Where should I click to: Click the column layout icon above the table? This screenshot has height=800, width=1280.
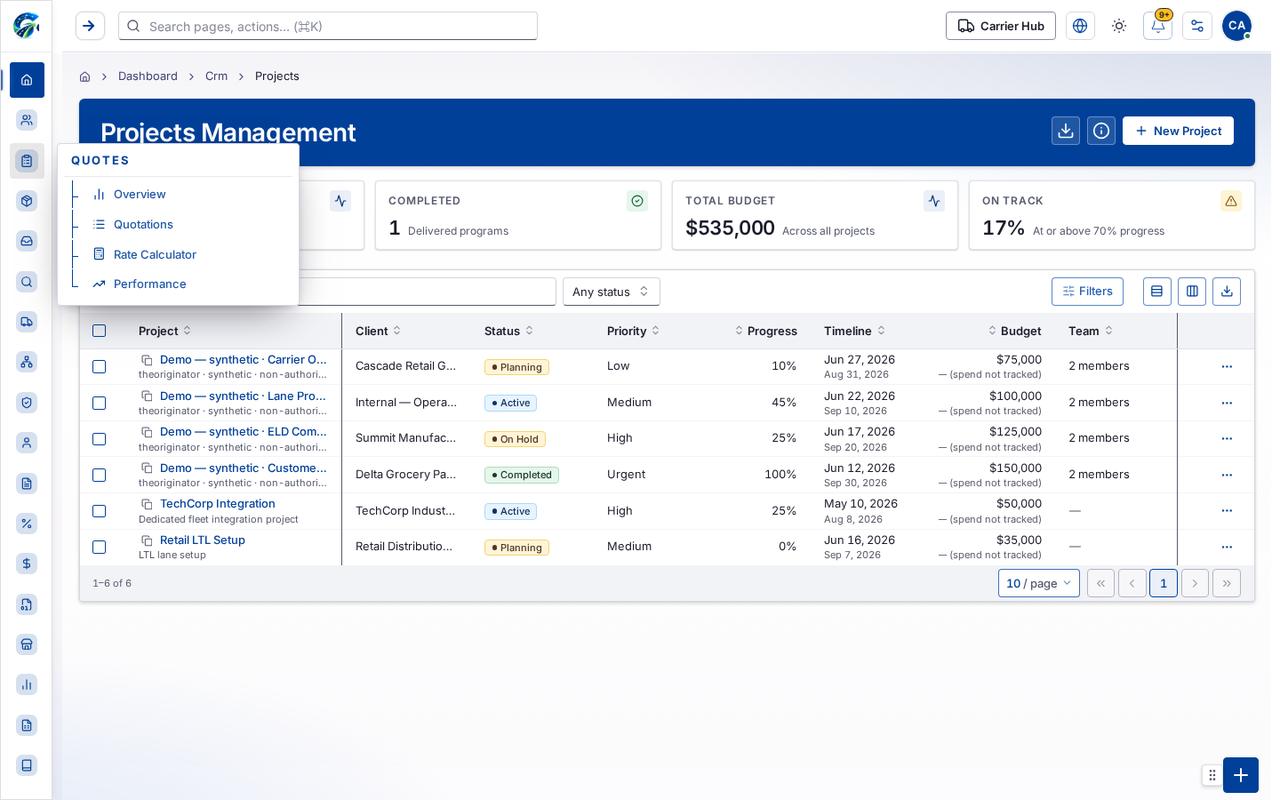(x=1192, y=291)
